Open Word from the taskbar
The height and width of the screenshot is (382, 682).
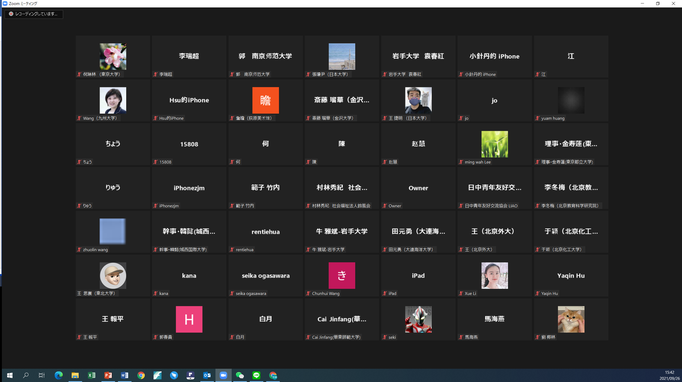(x=125, y=375)
